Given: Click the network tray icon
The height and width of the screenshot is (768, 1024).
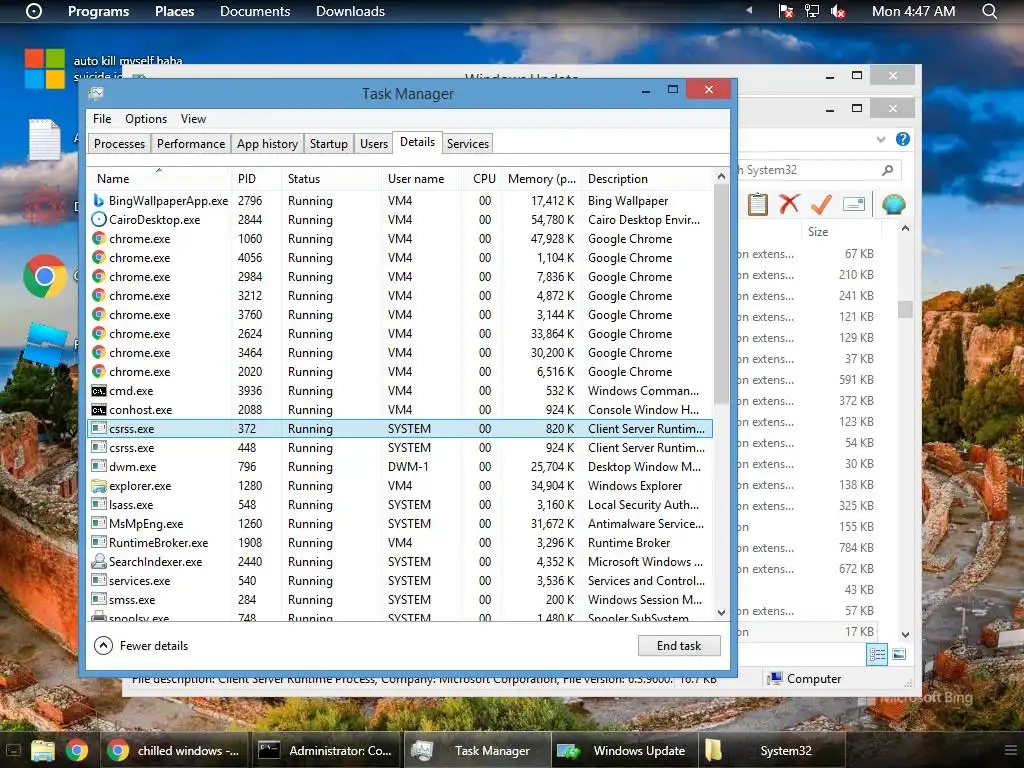Looking at the screenshot, I should [812, 11].
